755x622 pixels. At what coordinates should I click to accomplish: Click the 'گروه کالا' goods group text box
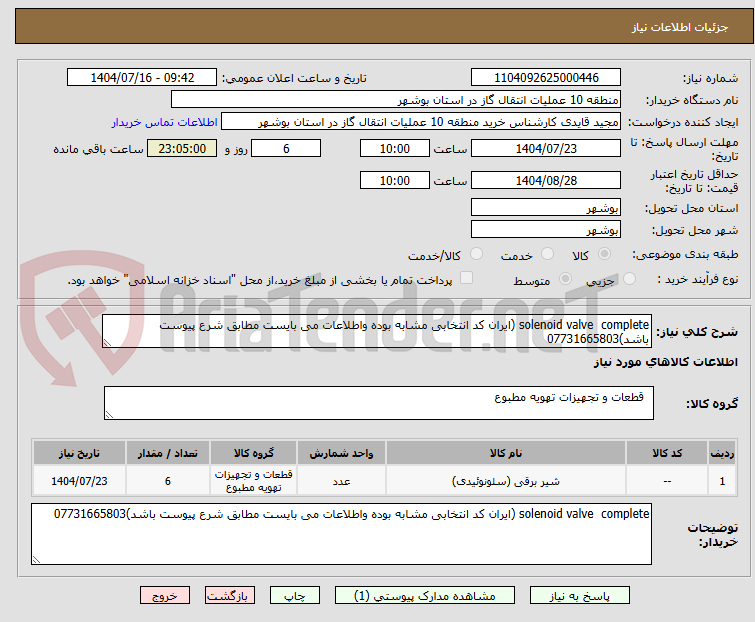pos(378,403)
